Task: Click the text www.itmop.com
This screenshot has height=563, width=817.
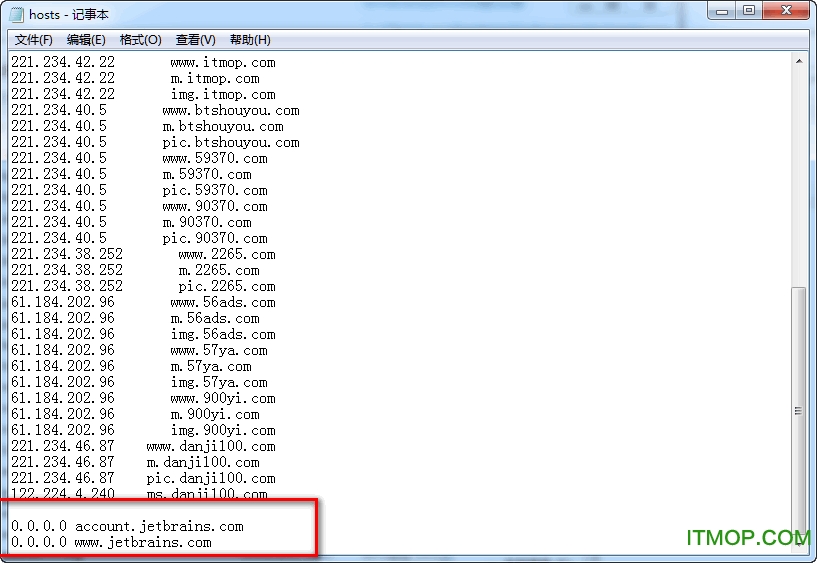Action: pos(222,62)
